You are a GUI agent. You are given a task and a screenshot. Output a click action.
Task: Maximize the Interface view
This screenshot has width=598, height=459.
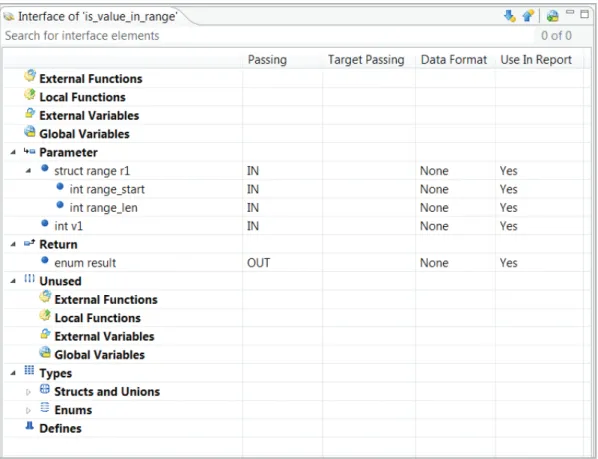coord(584,14)
